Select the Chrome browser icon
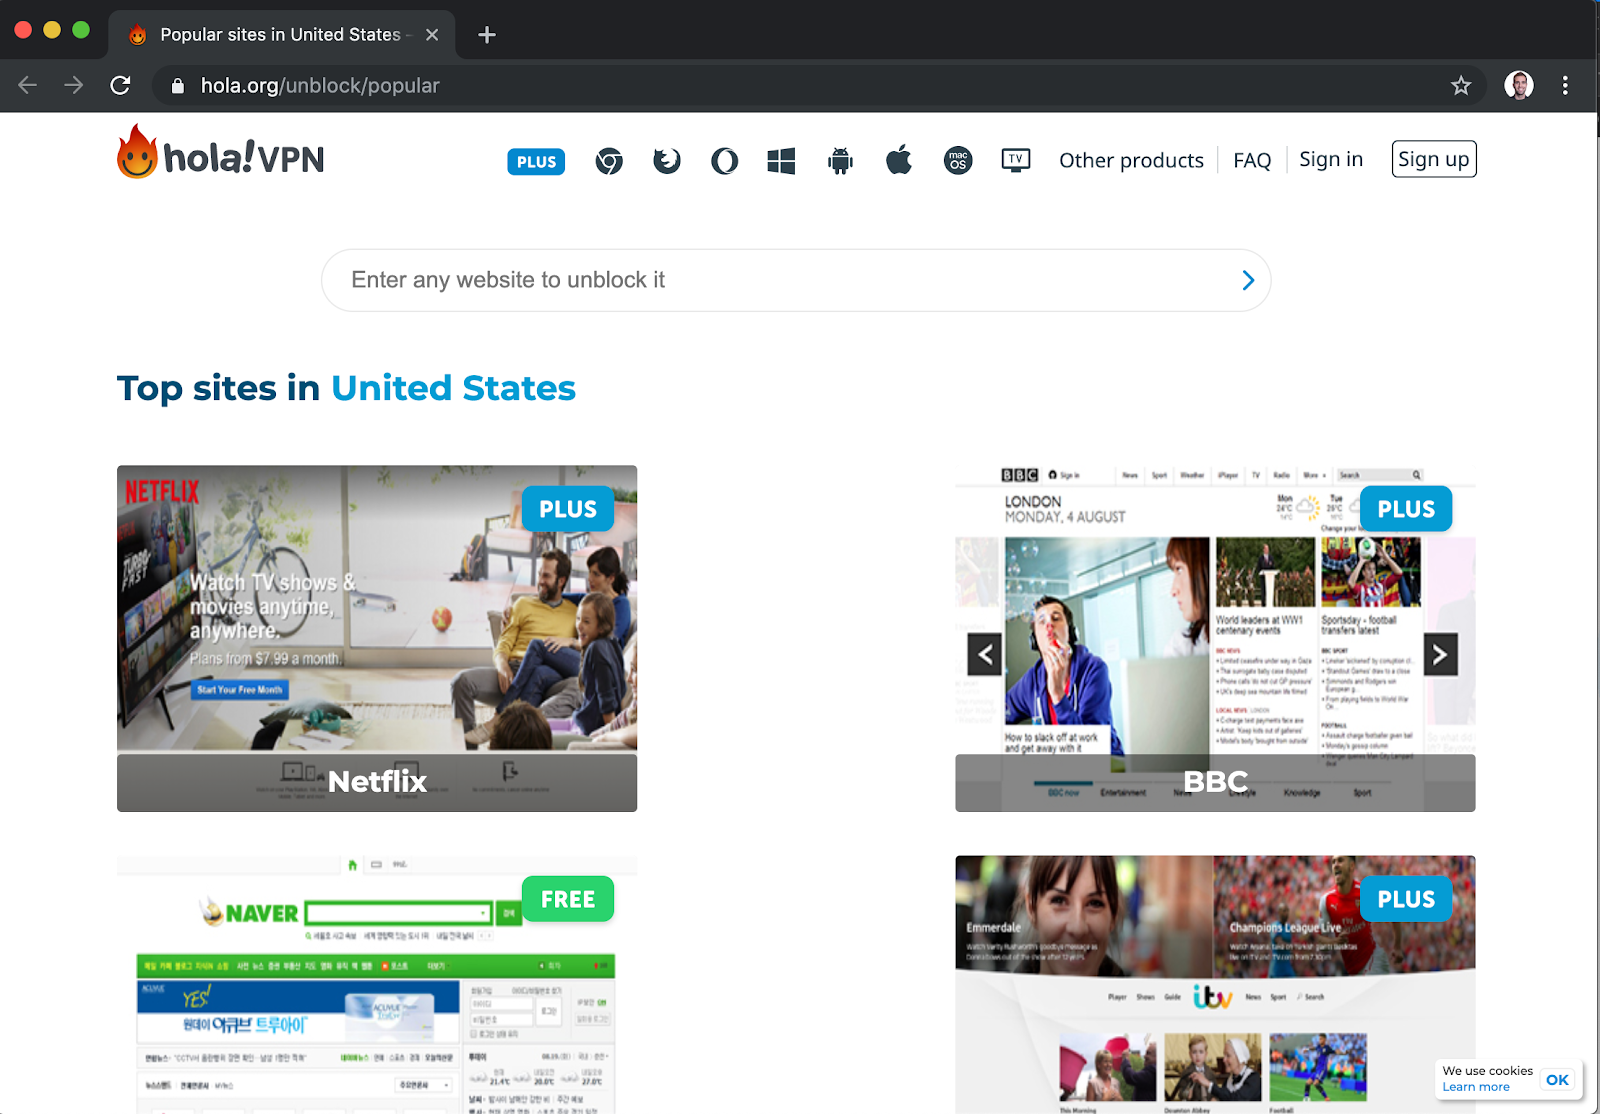The width and height of the screenshot is (1600, 1114). coord(609,161)
